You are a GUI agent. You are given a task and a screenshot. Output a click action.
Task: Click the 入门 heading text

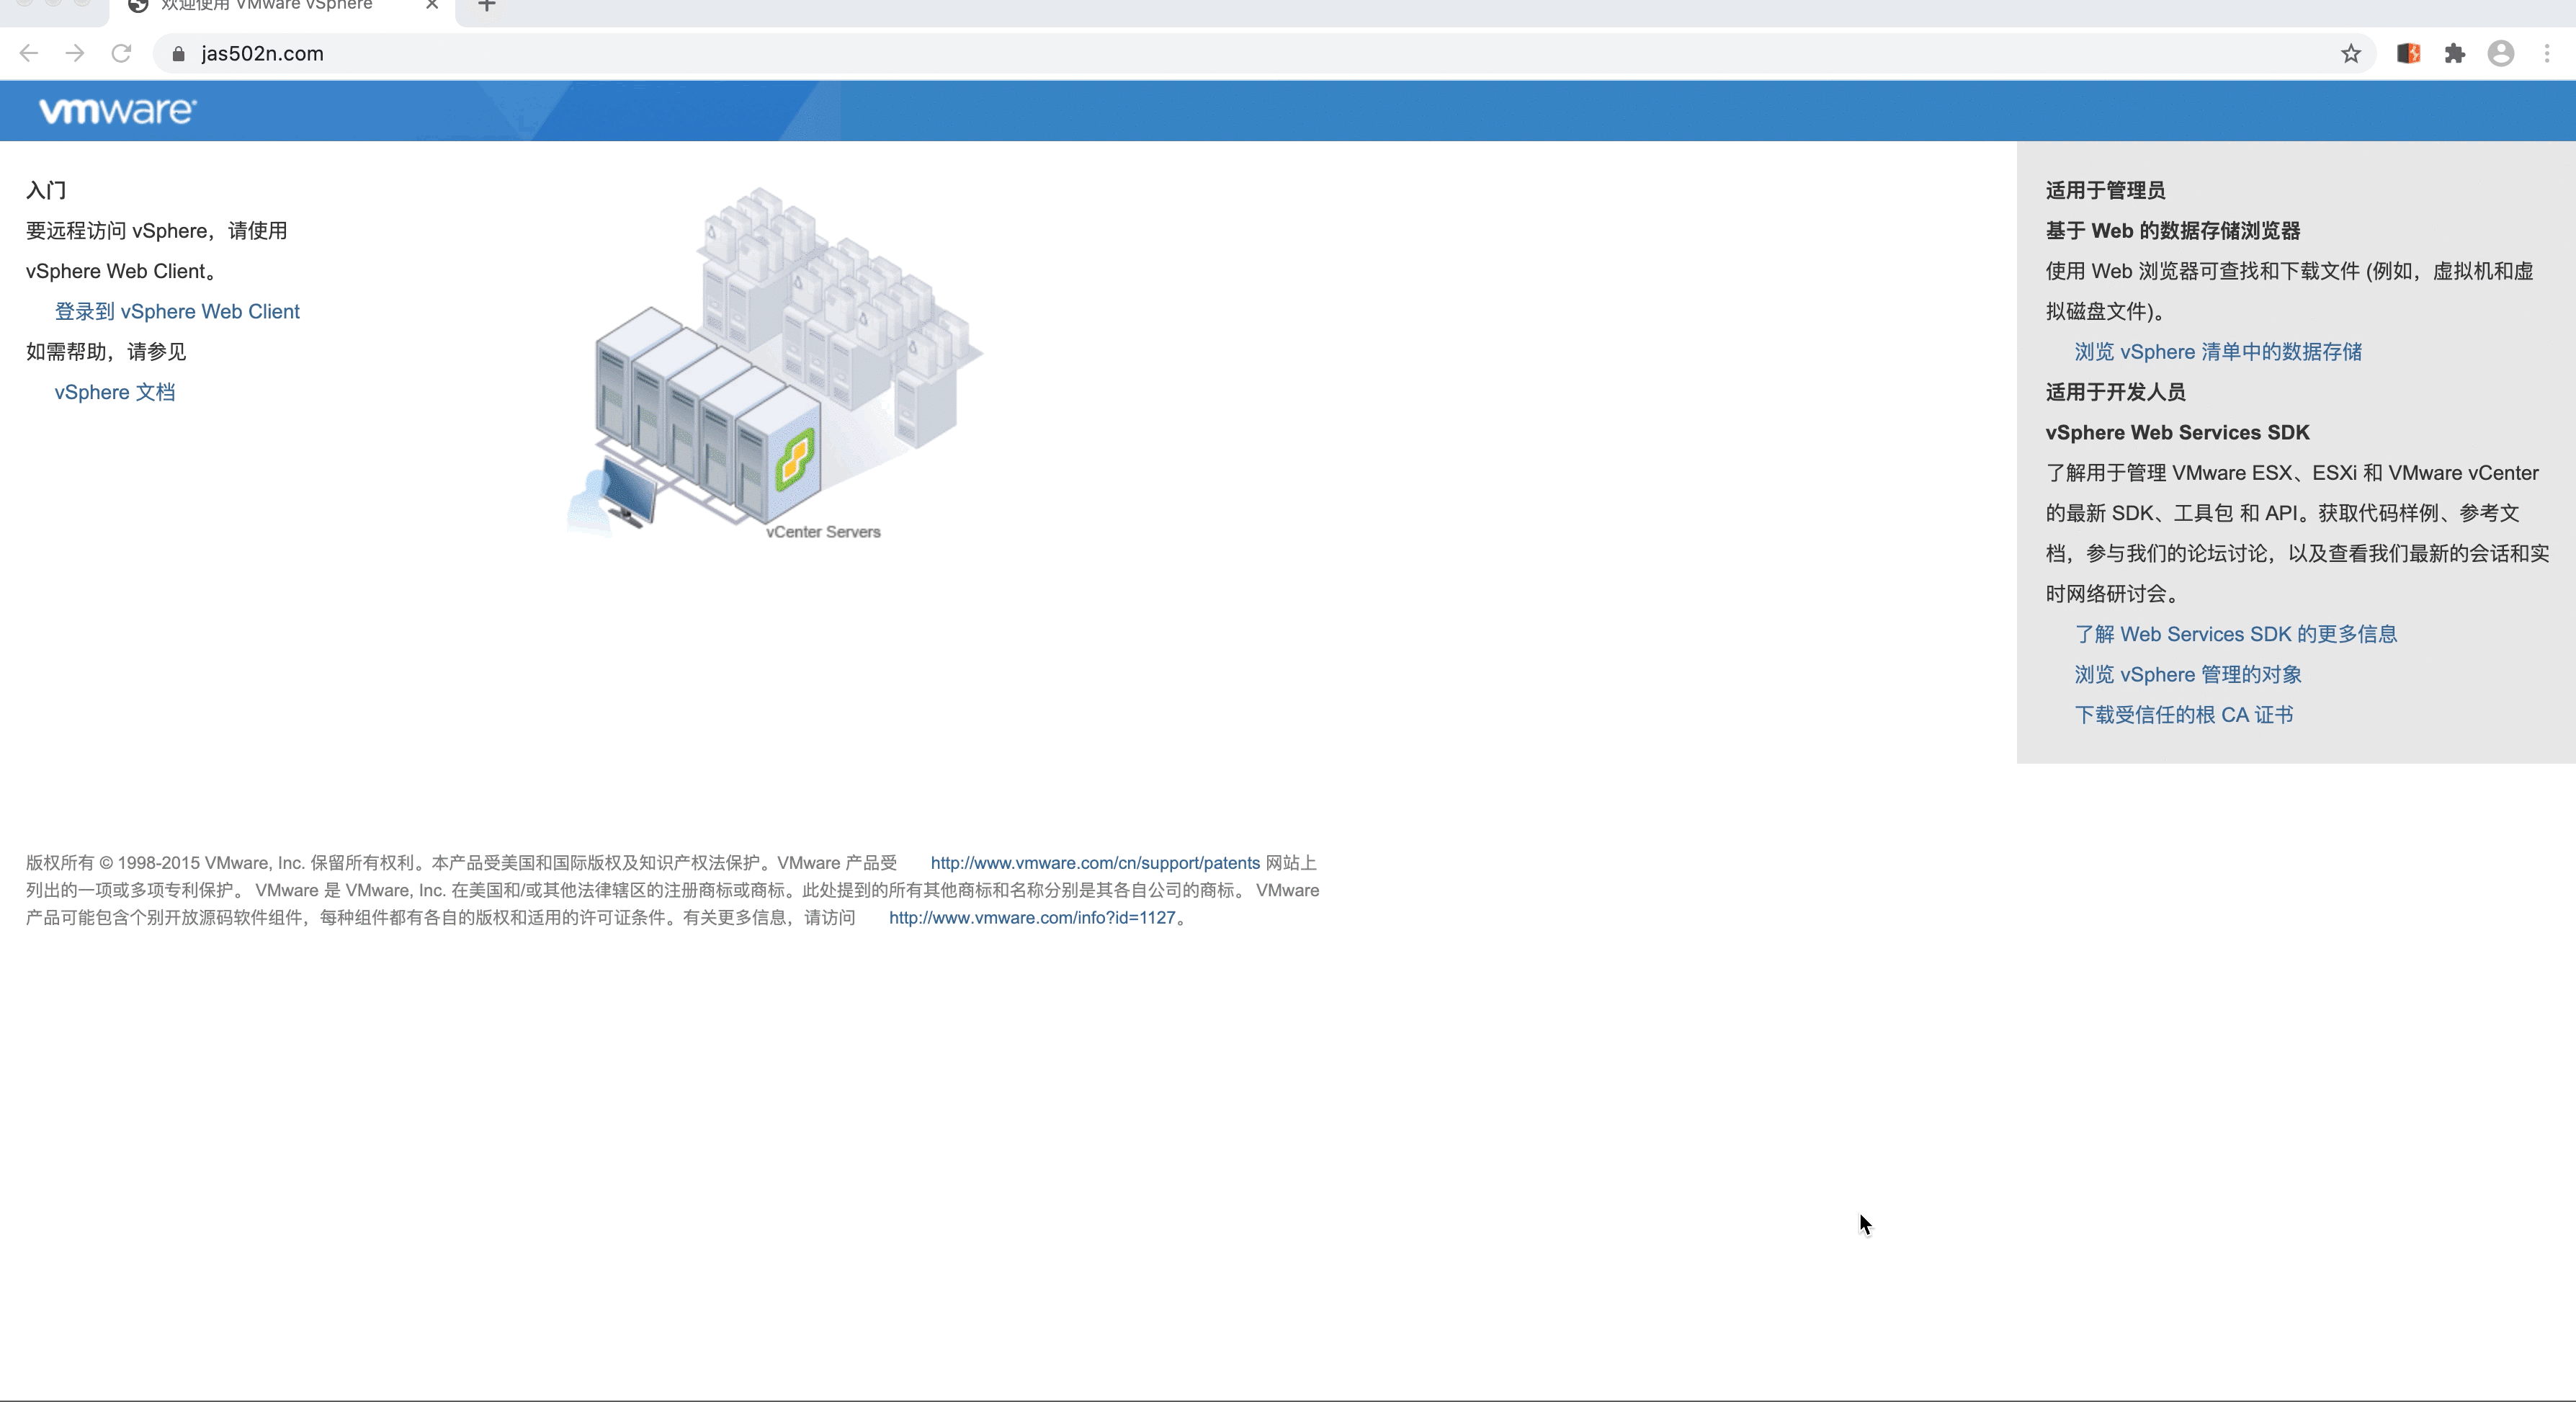tap(46, 190)
